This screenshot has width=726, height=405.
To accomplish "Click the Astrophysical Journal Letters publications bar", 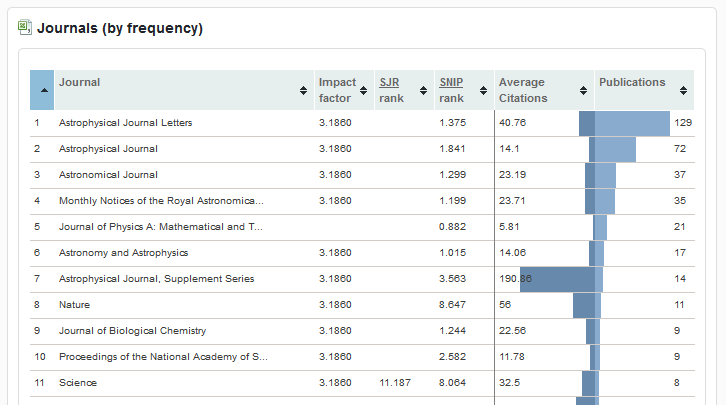I will click(631, 123).
